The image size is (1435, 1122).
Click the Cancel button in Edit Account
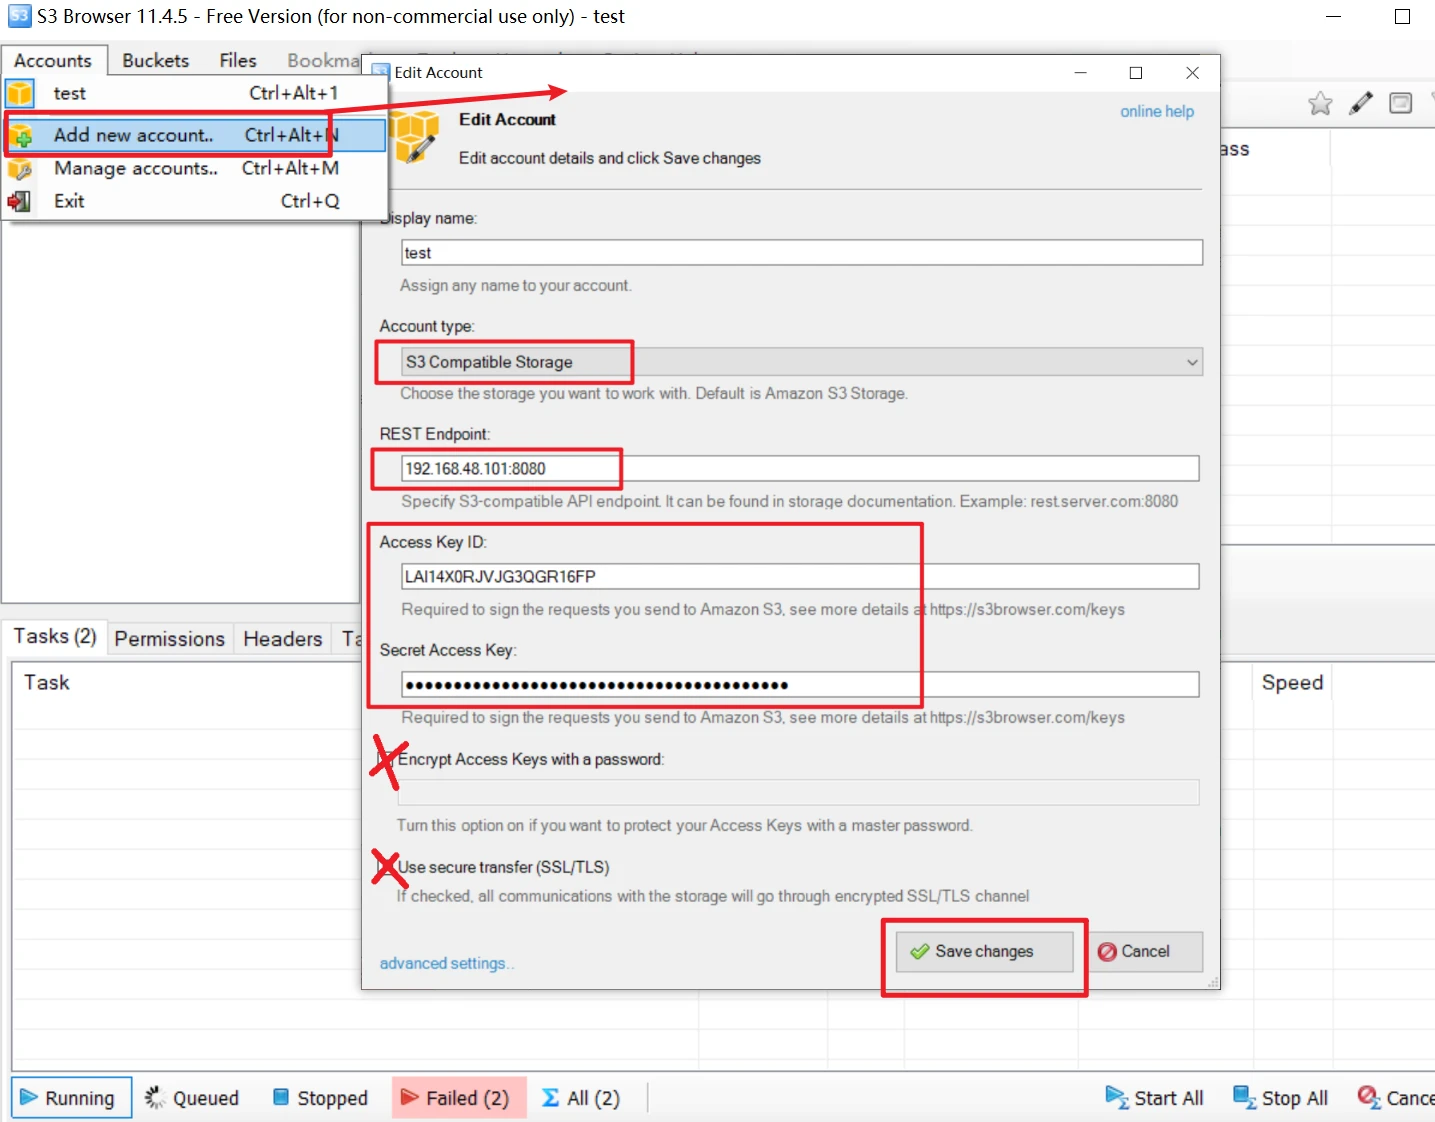(x=1135, y=951)
